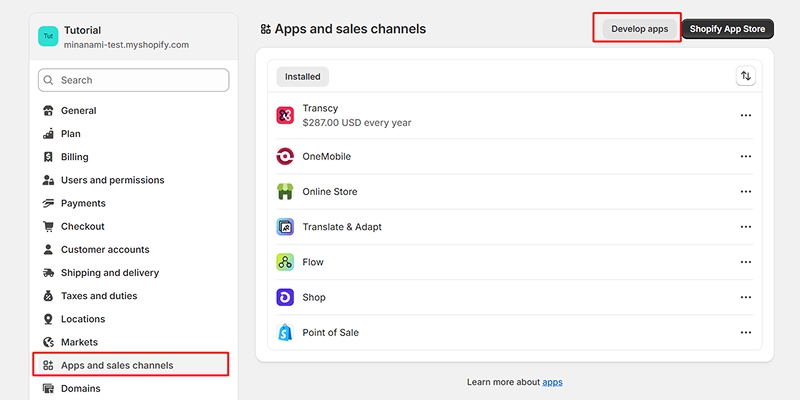The height and width of the screenshot is (400, 800).
Task: Click the Transcy app icon
Action: tap(285, 115)
